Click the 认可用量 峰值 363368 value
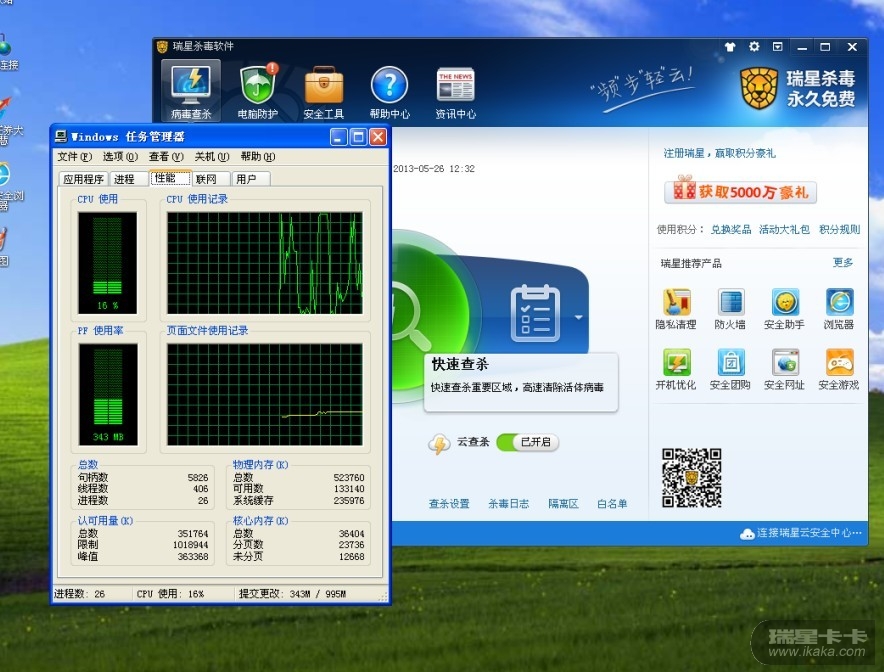The height and width of the screenshot is (672, 884). [192, 556]
